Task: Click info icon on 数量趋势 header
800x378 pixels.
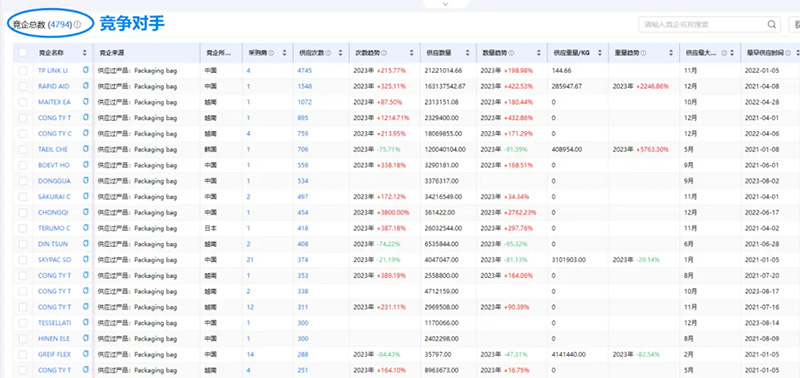Action: point(511,53)
